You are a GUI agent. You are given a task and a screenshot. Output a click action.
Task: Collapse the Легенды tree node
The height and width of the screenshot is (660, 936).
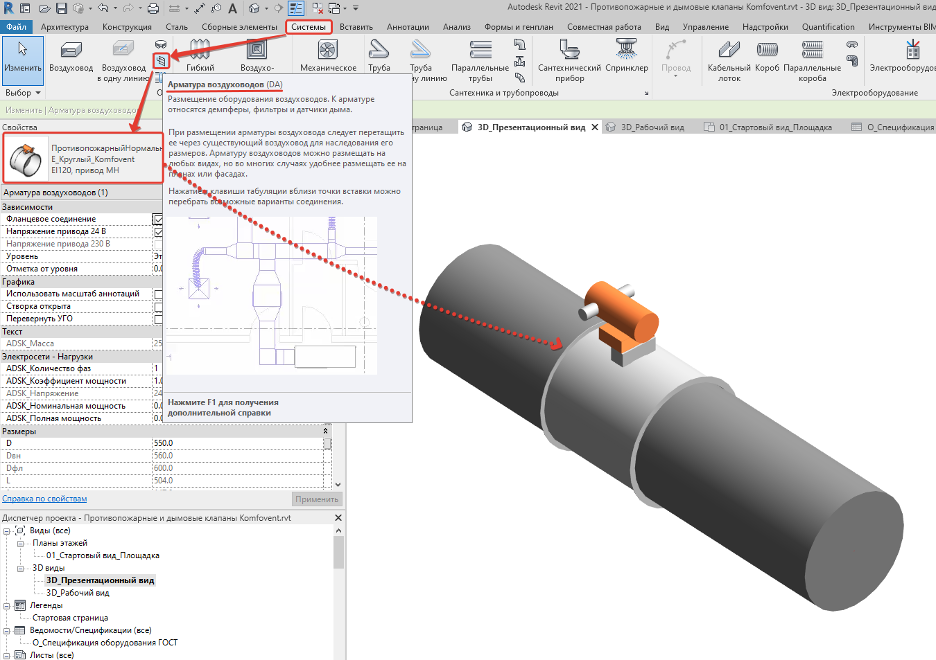[7, 606]
